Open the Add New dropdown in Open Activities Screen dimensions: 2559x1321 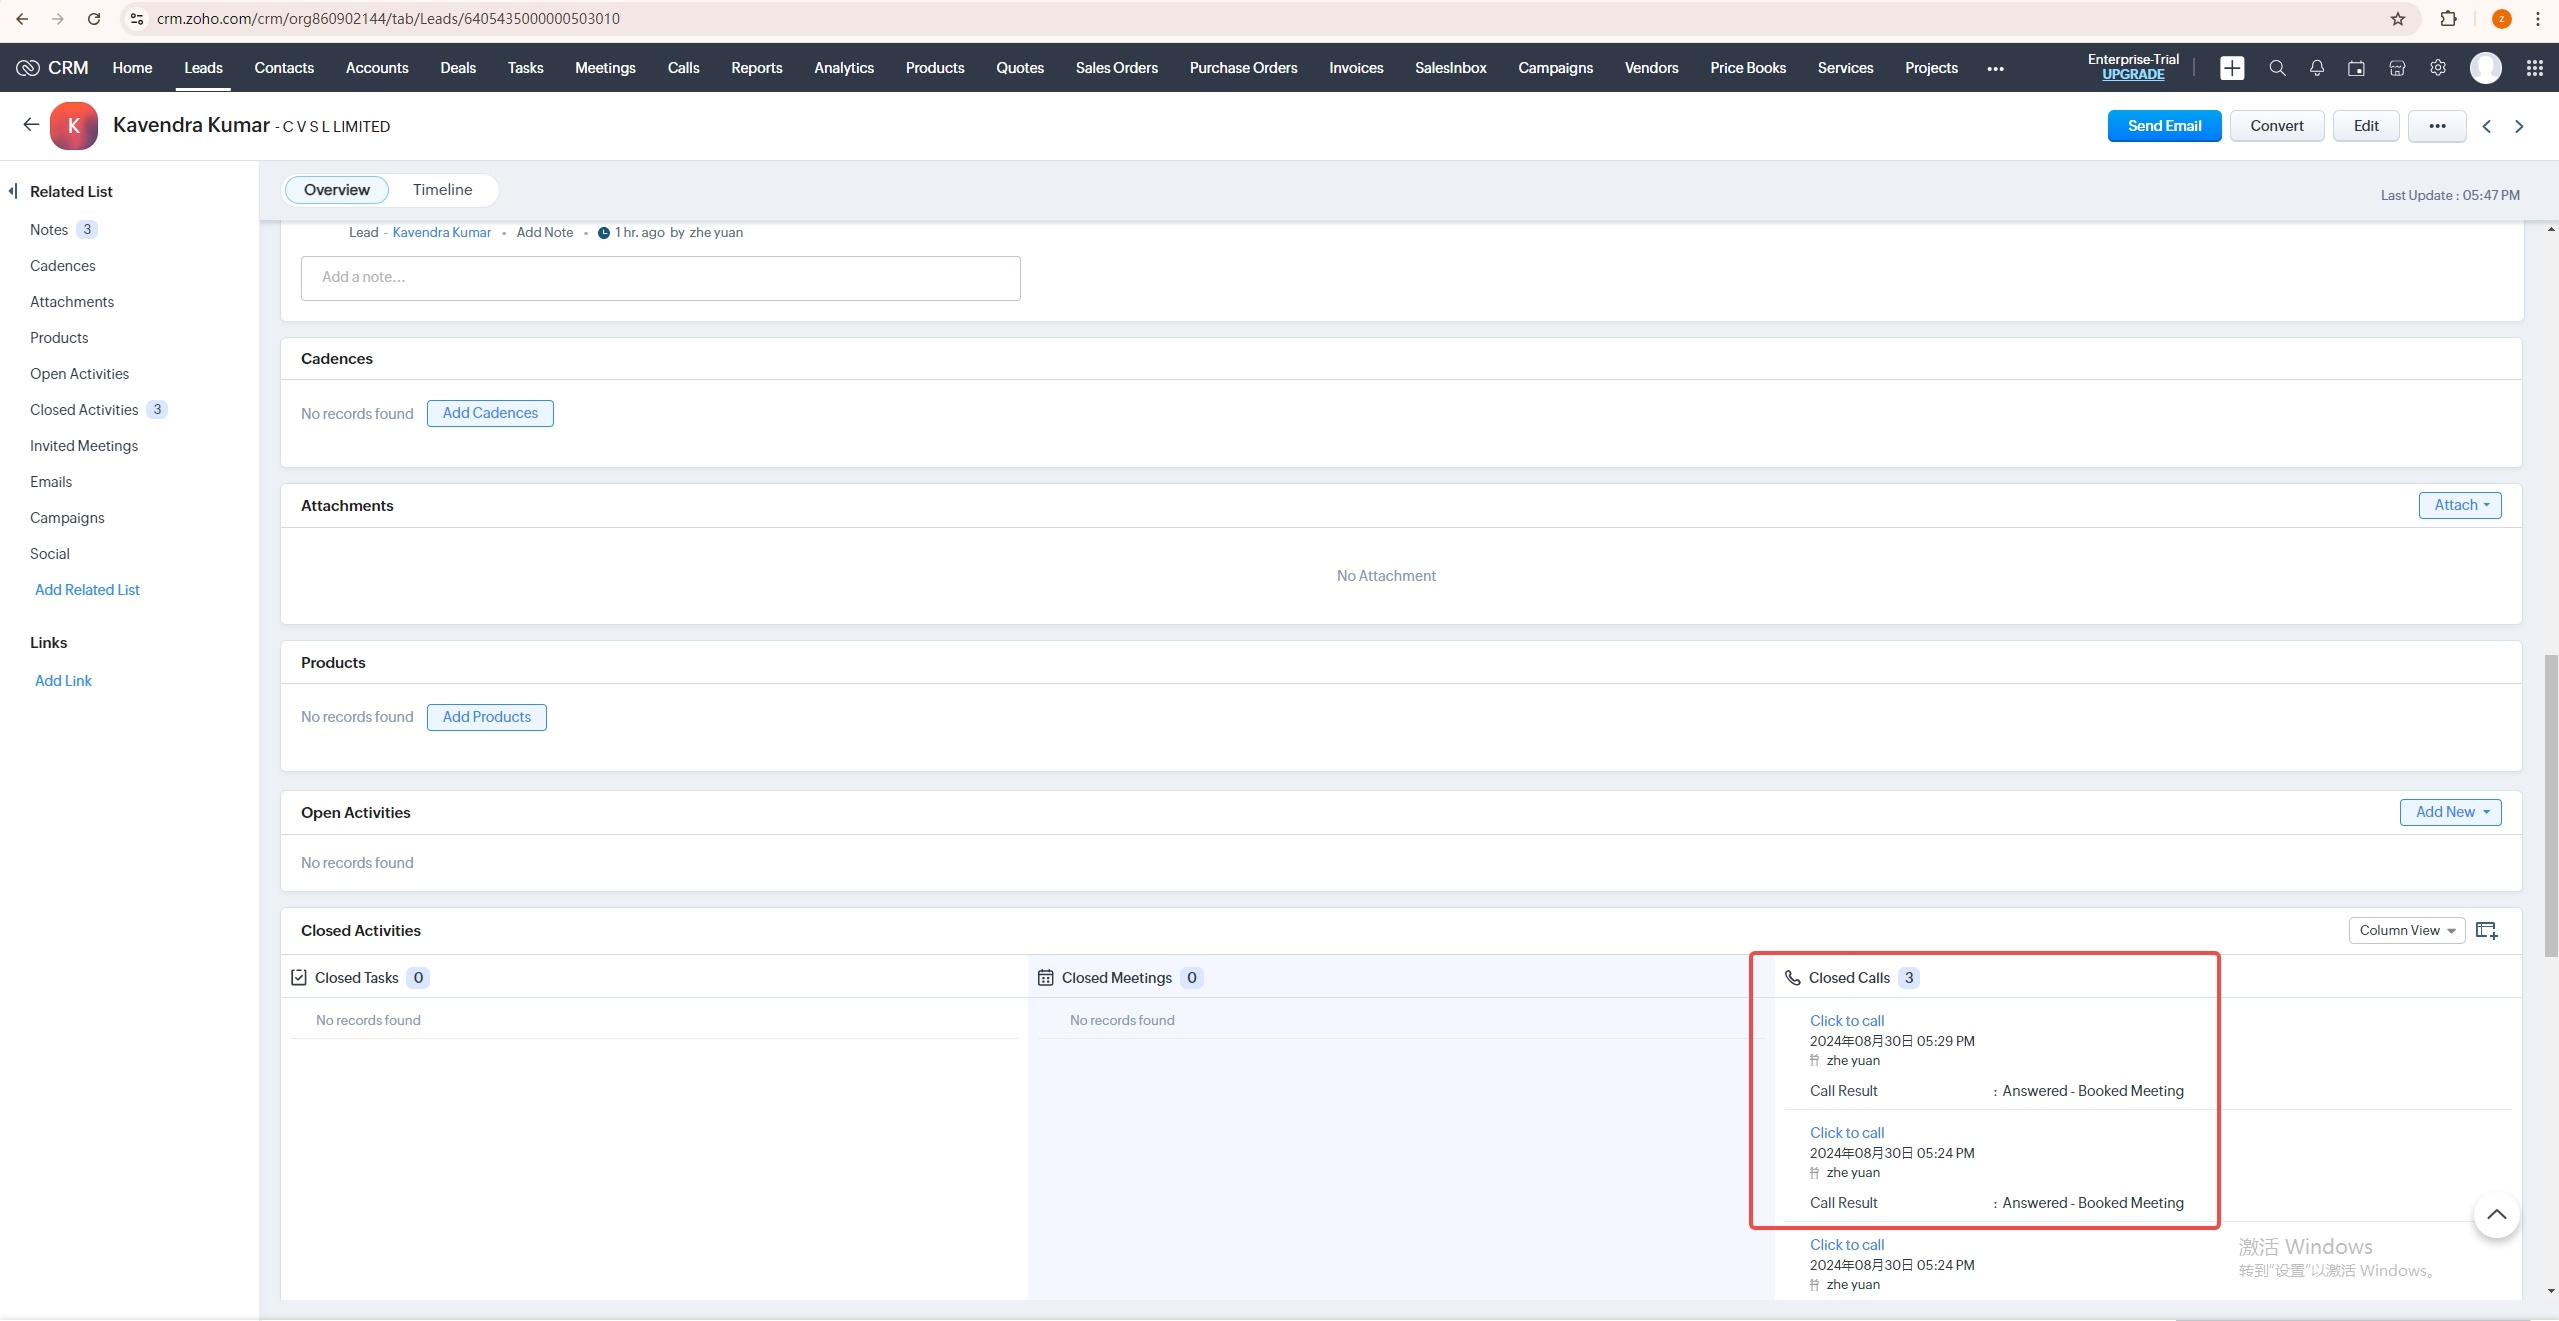coord(2450,812)
